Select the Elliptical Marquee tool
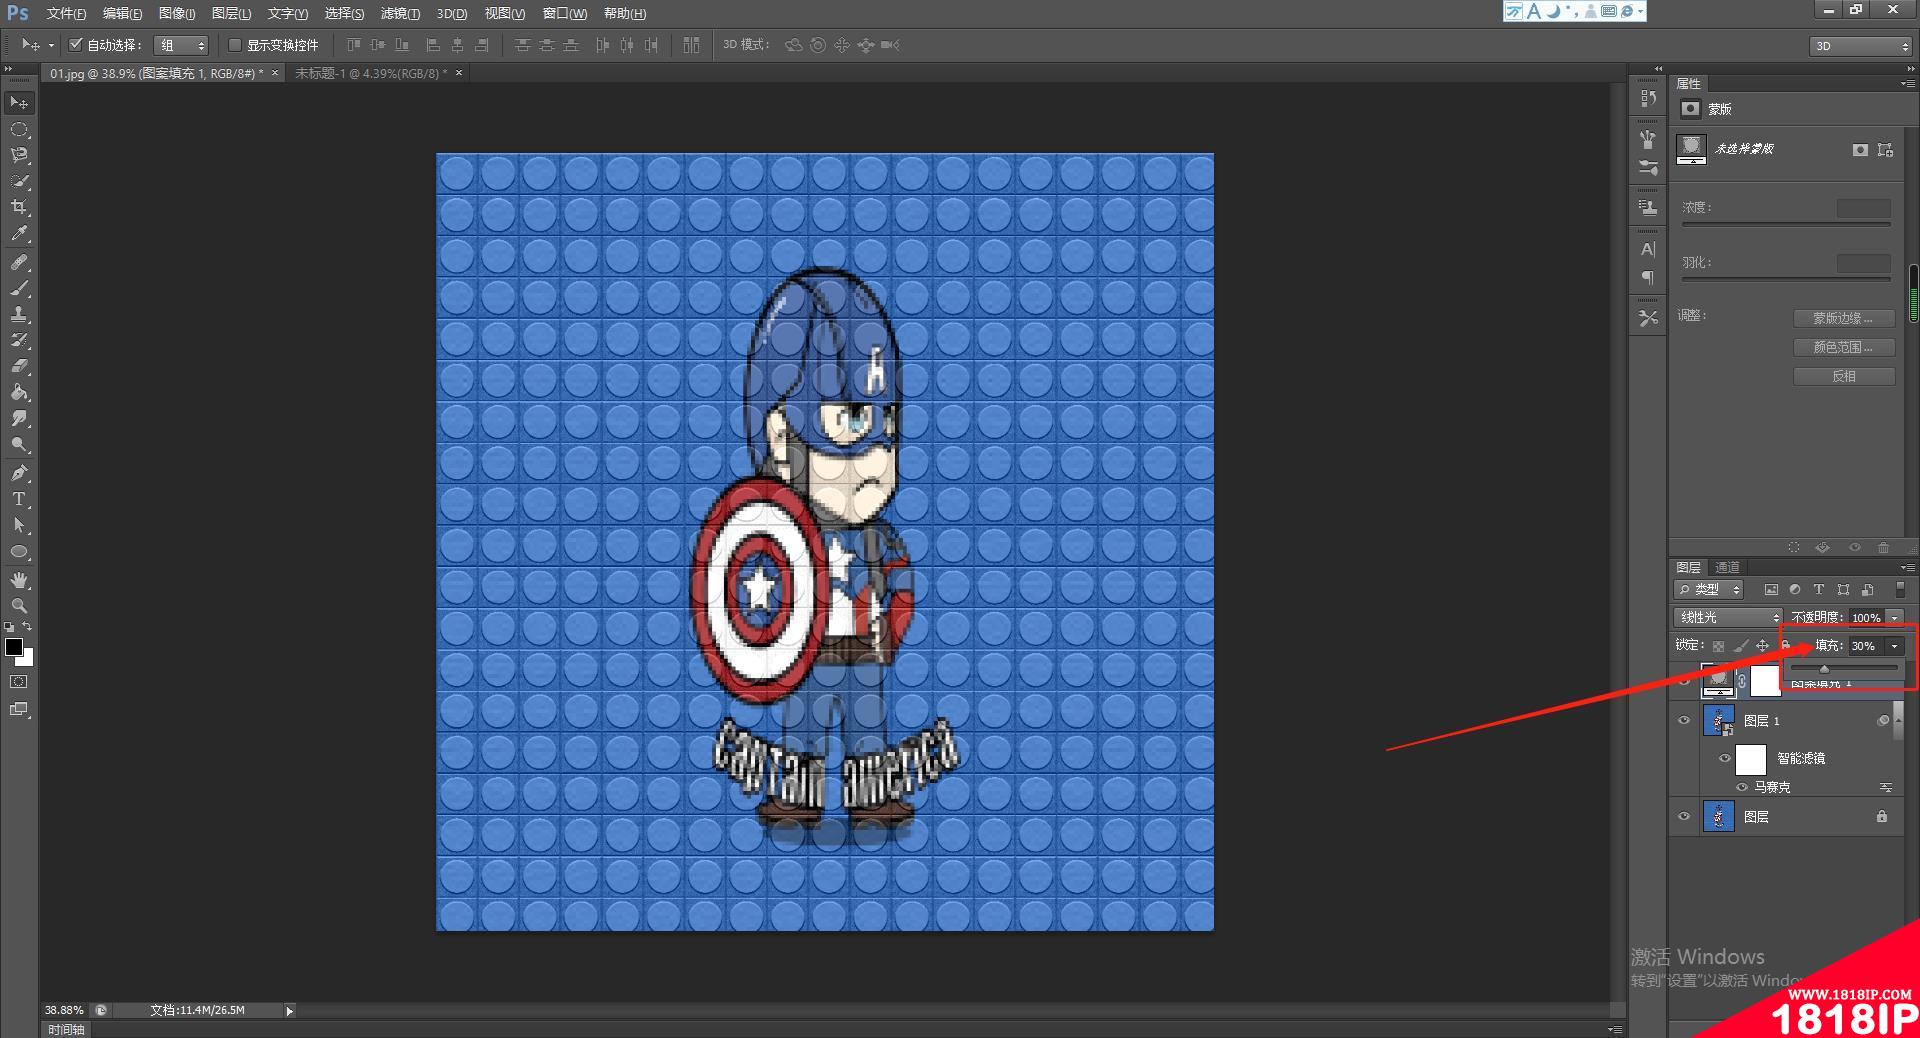This screenshot has width=1920, height=1038. coord(19,130)
